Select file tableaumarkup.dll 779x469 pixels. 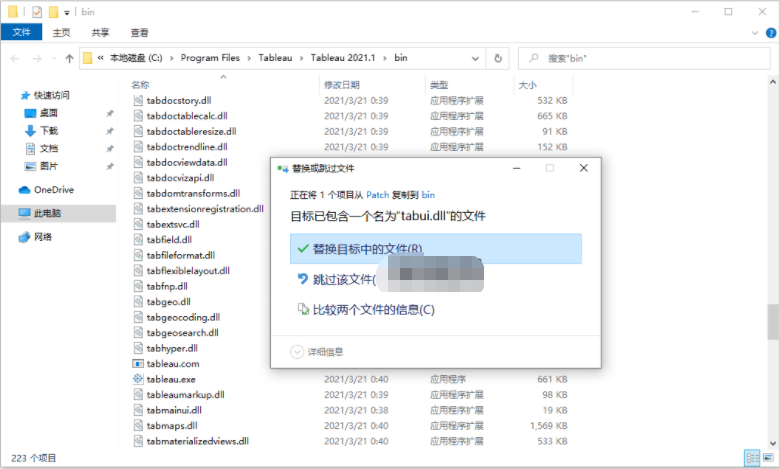tap(185, 394)
